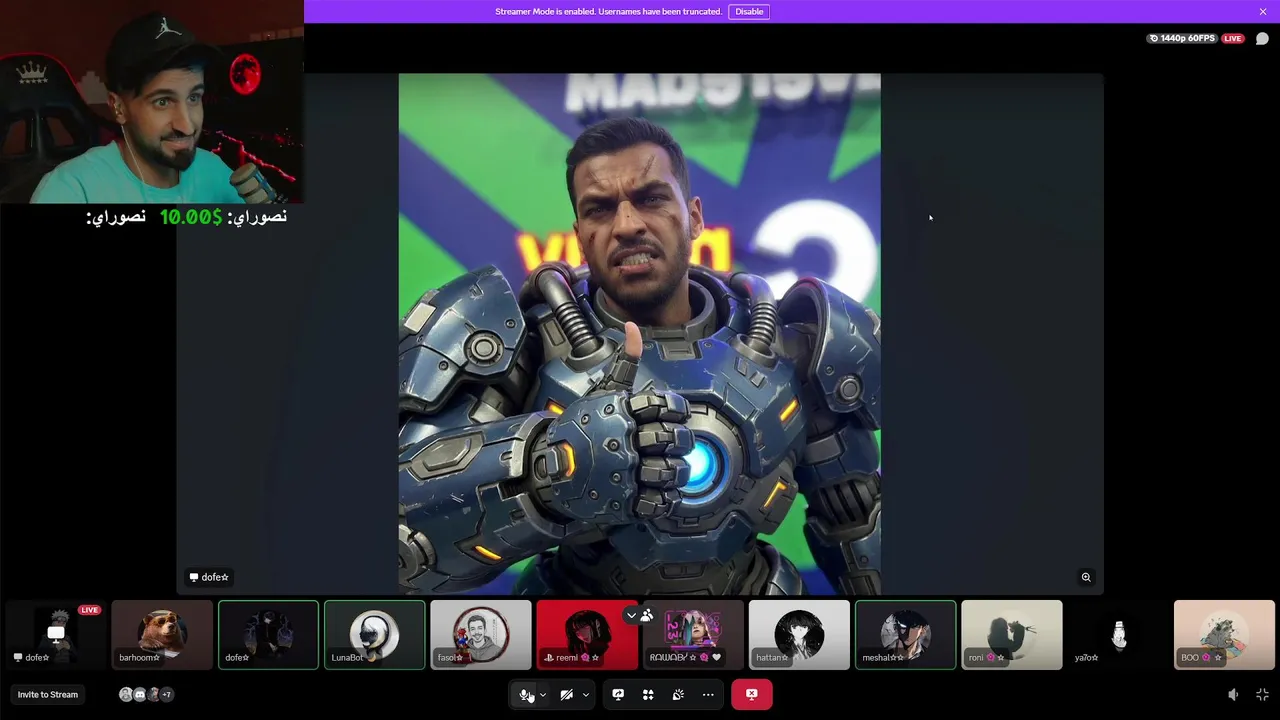
Task: Select the yaTo participant tile
Action: [1118, 635]
